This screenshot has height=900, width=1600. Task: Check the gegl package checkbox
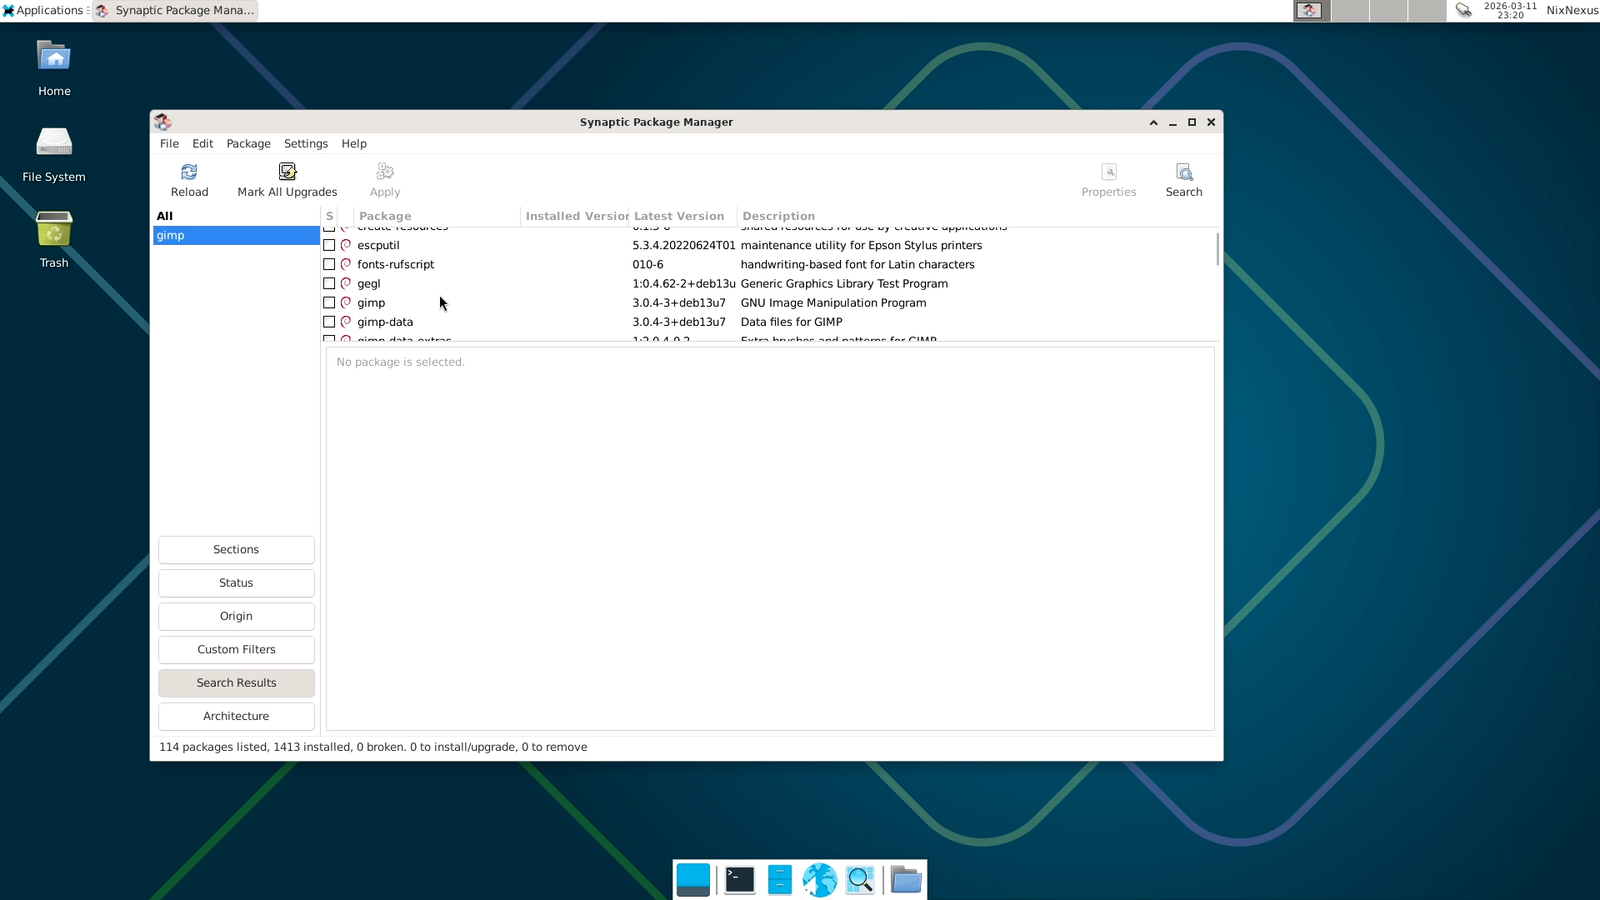click(329, 283)
